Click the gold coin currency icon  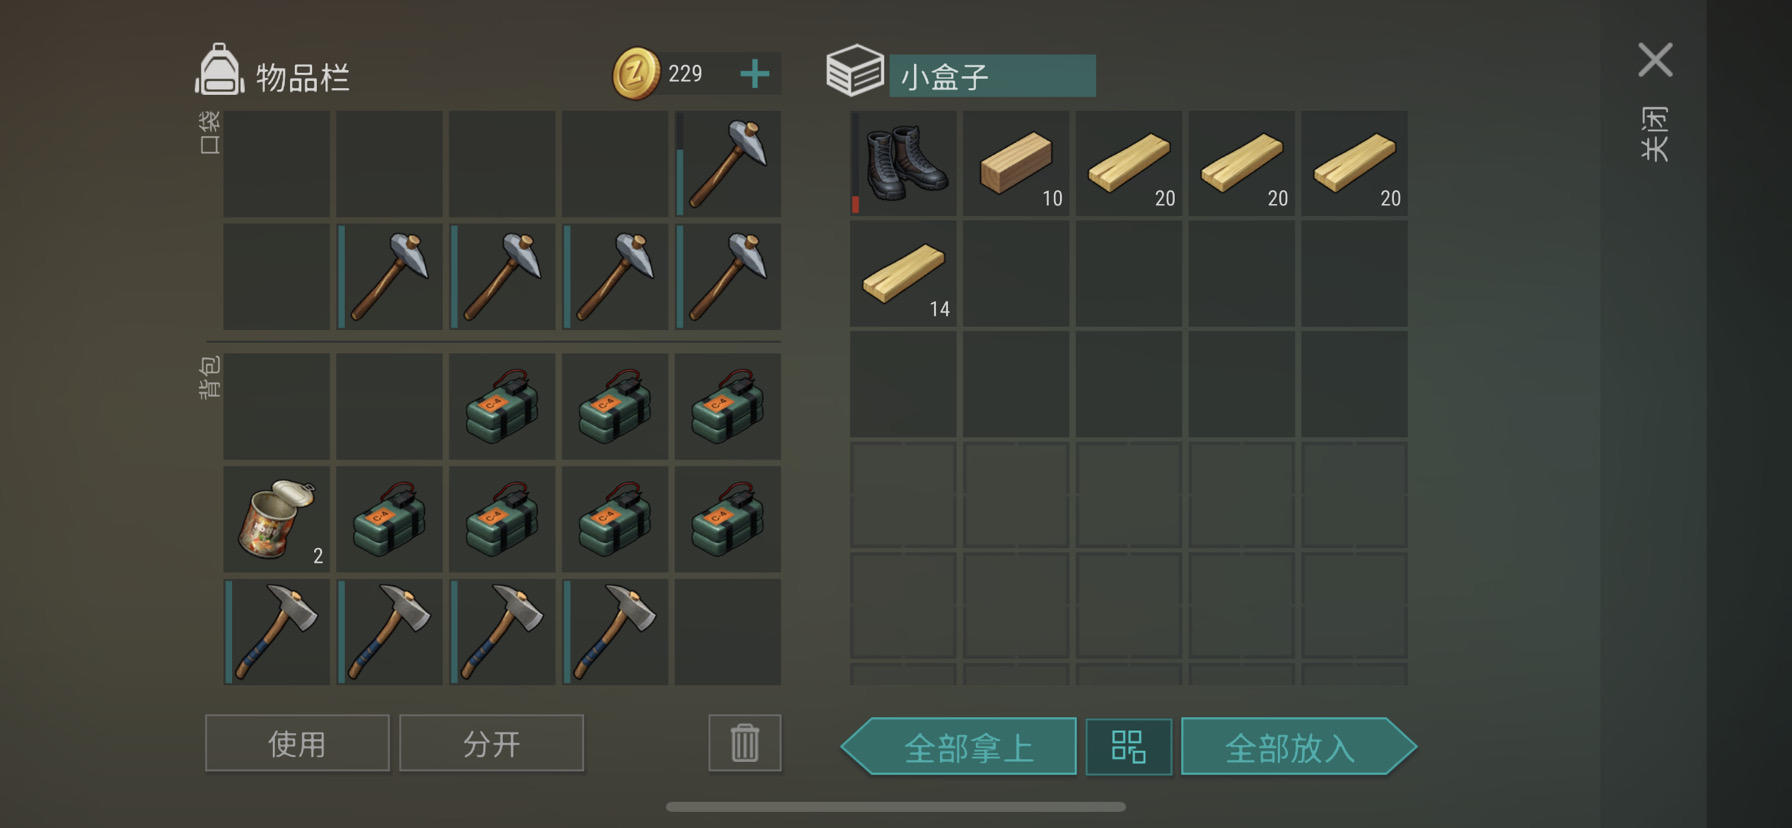(636, 74)
